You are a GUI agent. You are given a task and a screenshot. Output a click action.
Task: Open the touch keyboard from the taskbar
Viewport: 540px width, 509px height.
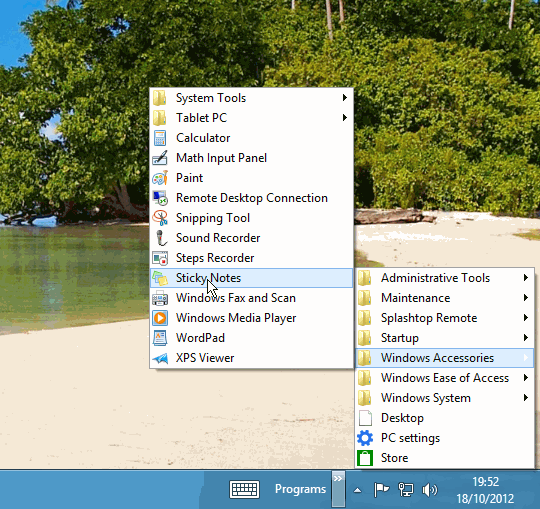[x=245, y=489]
